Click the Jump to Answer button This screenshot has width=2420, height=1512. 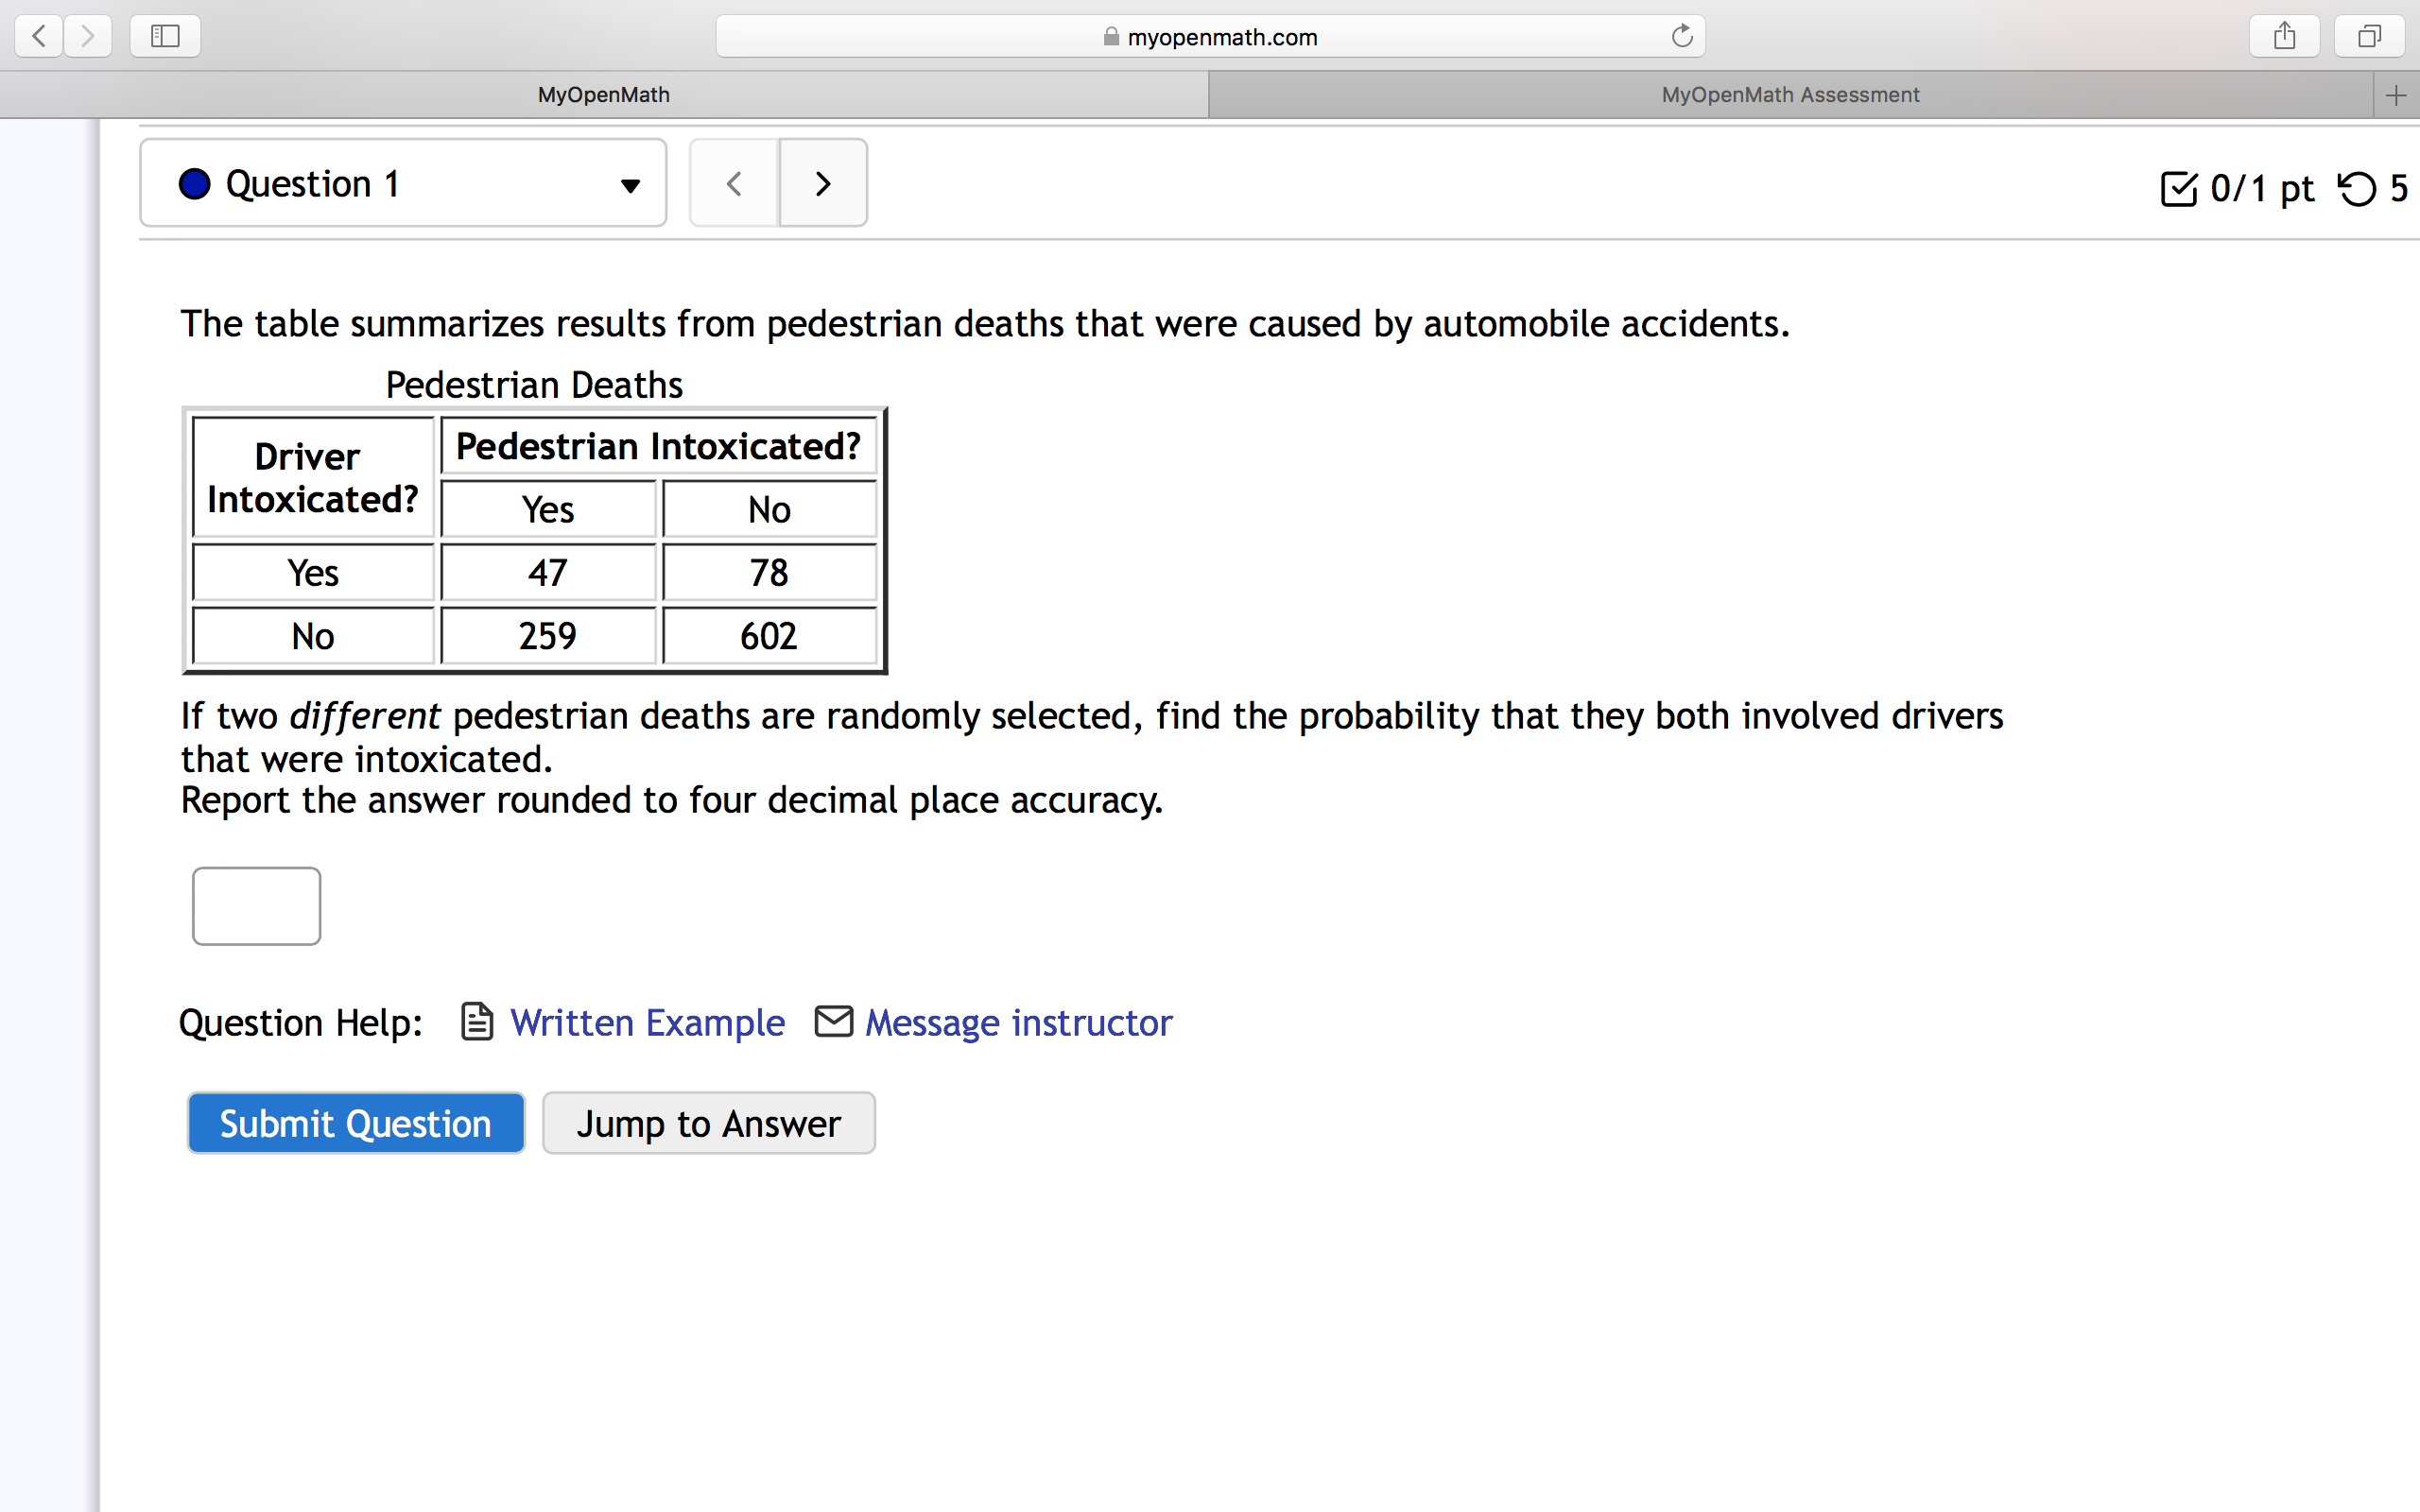(708, 1123)
